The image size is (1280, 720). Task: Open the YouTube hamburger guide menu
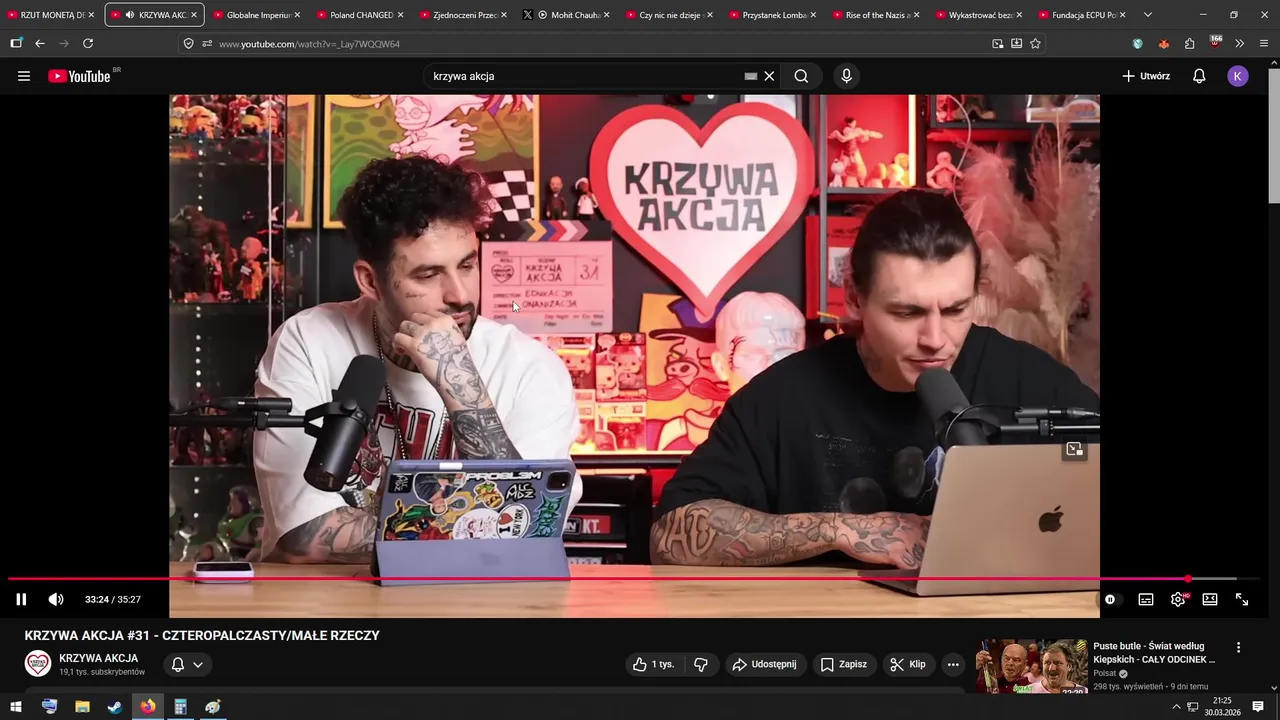pyautogui.click(x=24, y=76)
